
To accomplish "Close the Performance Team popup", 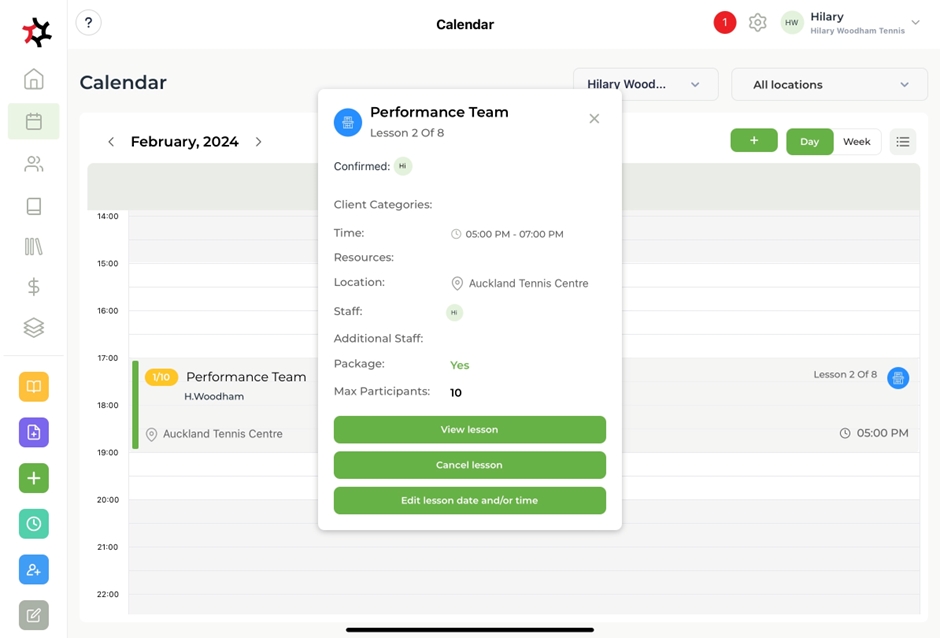I will 594,119.
